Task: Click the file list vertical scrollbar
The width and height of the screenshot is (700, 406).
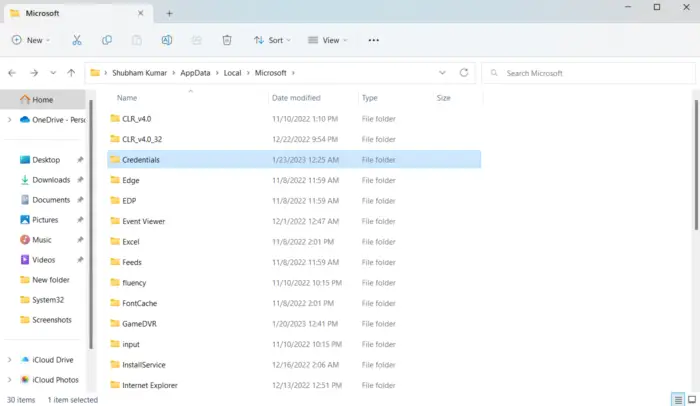Action: tap(696, 165)
